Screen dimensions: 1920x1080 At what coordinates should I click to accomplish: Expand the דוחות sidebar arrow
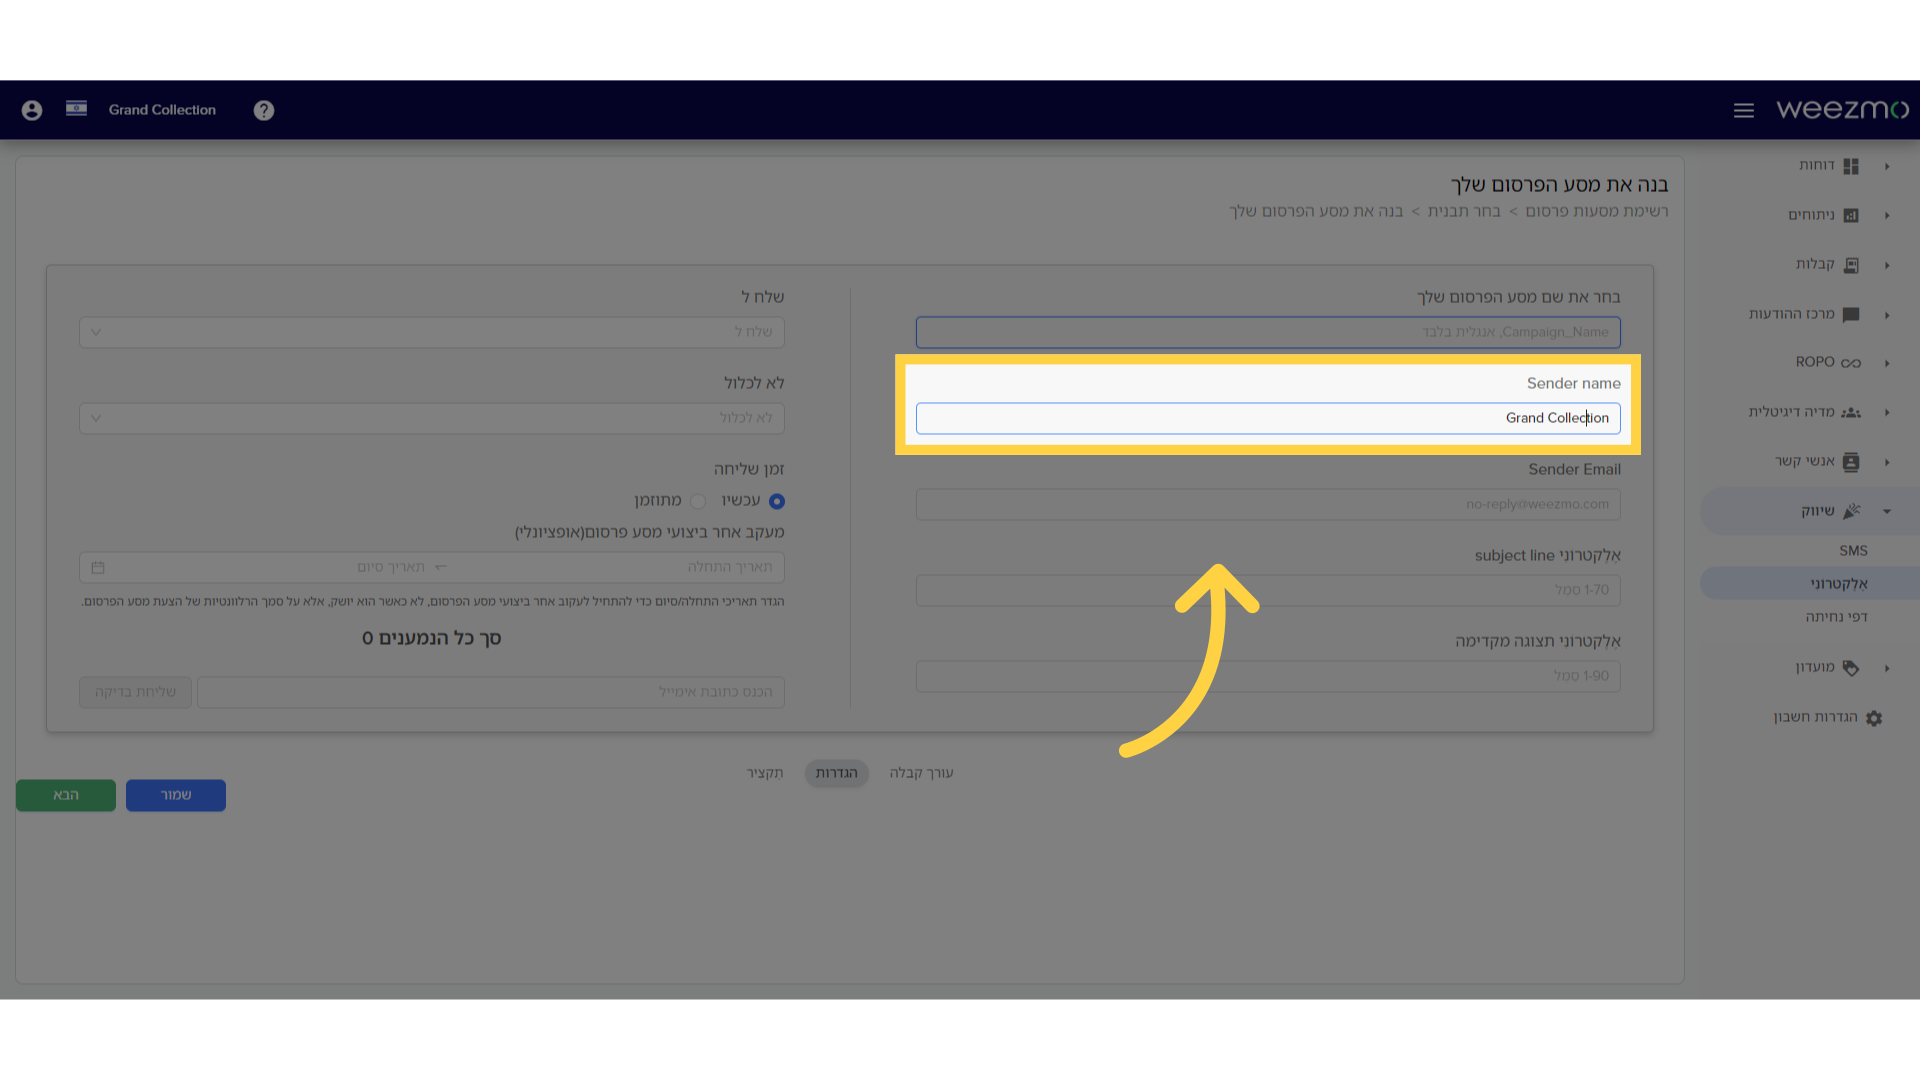tap(1887, 167)
